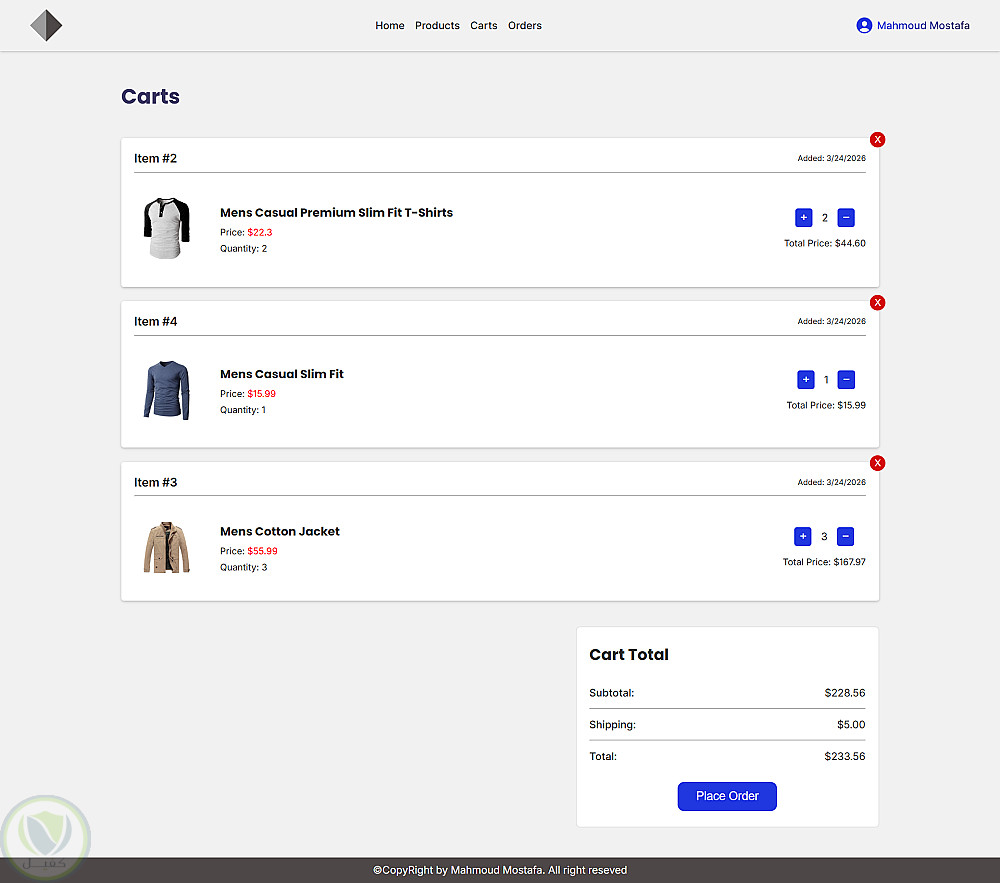Click Quantity: 3 under Mens Cotton Jacket
The height and width of the screenshot is (883, 1000).
[x=244, y=567]
